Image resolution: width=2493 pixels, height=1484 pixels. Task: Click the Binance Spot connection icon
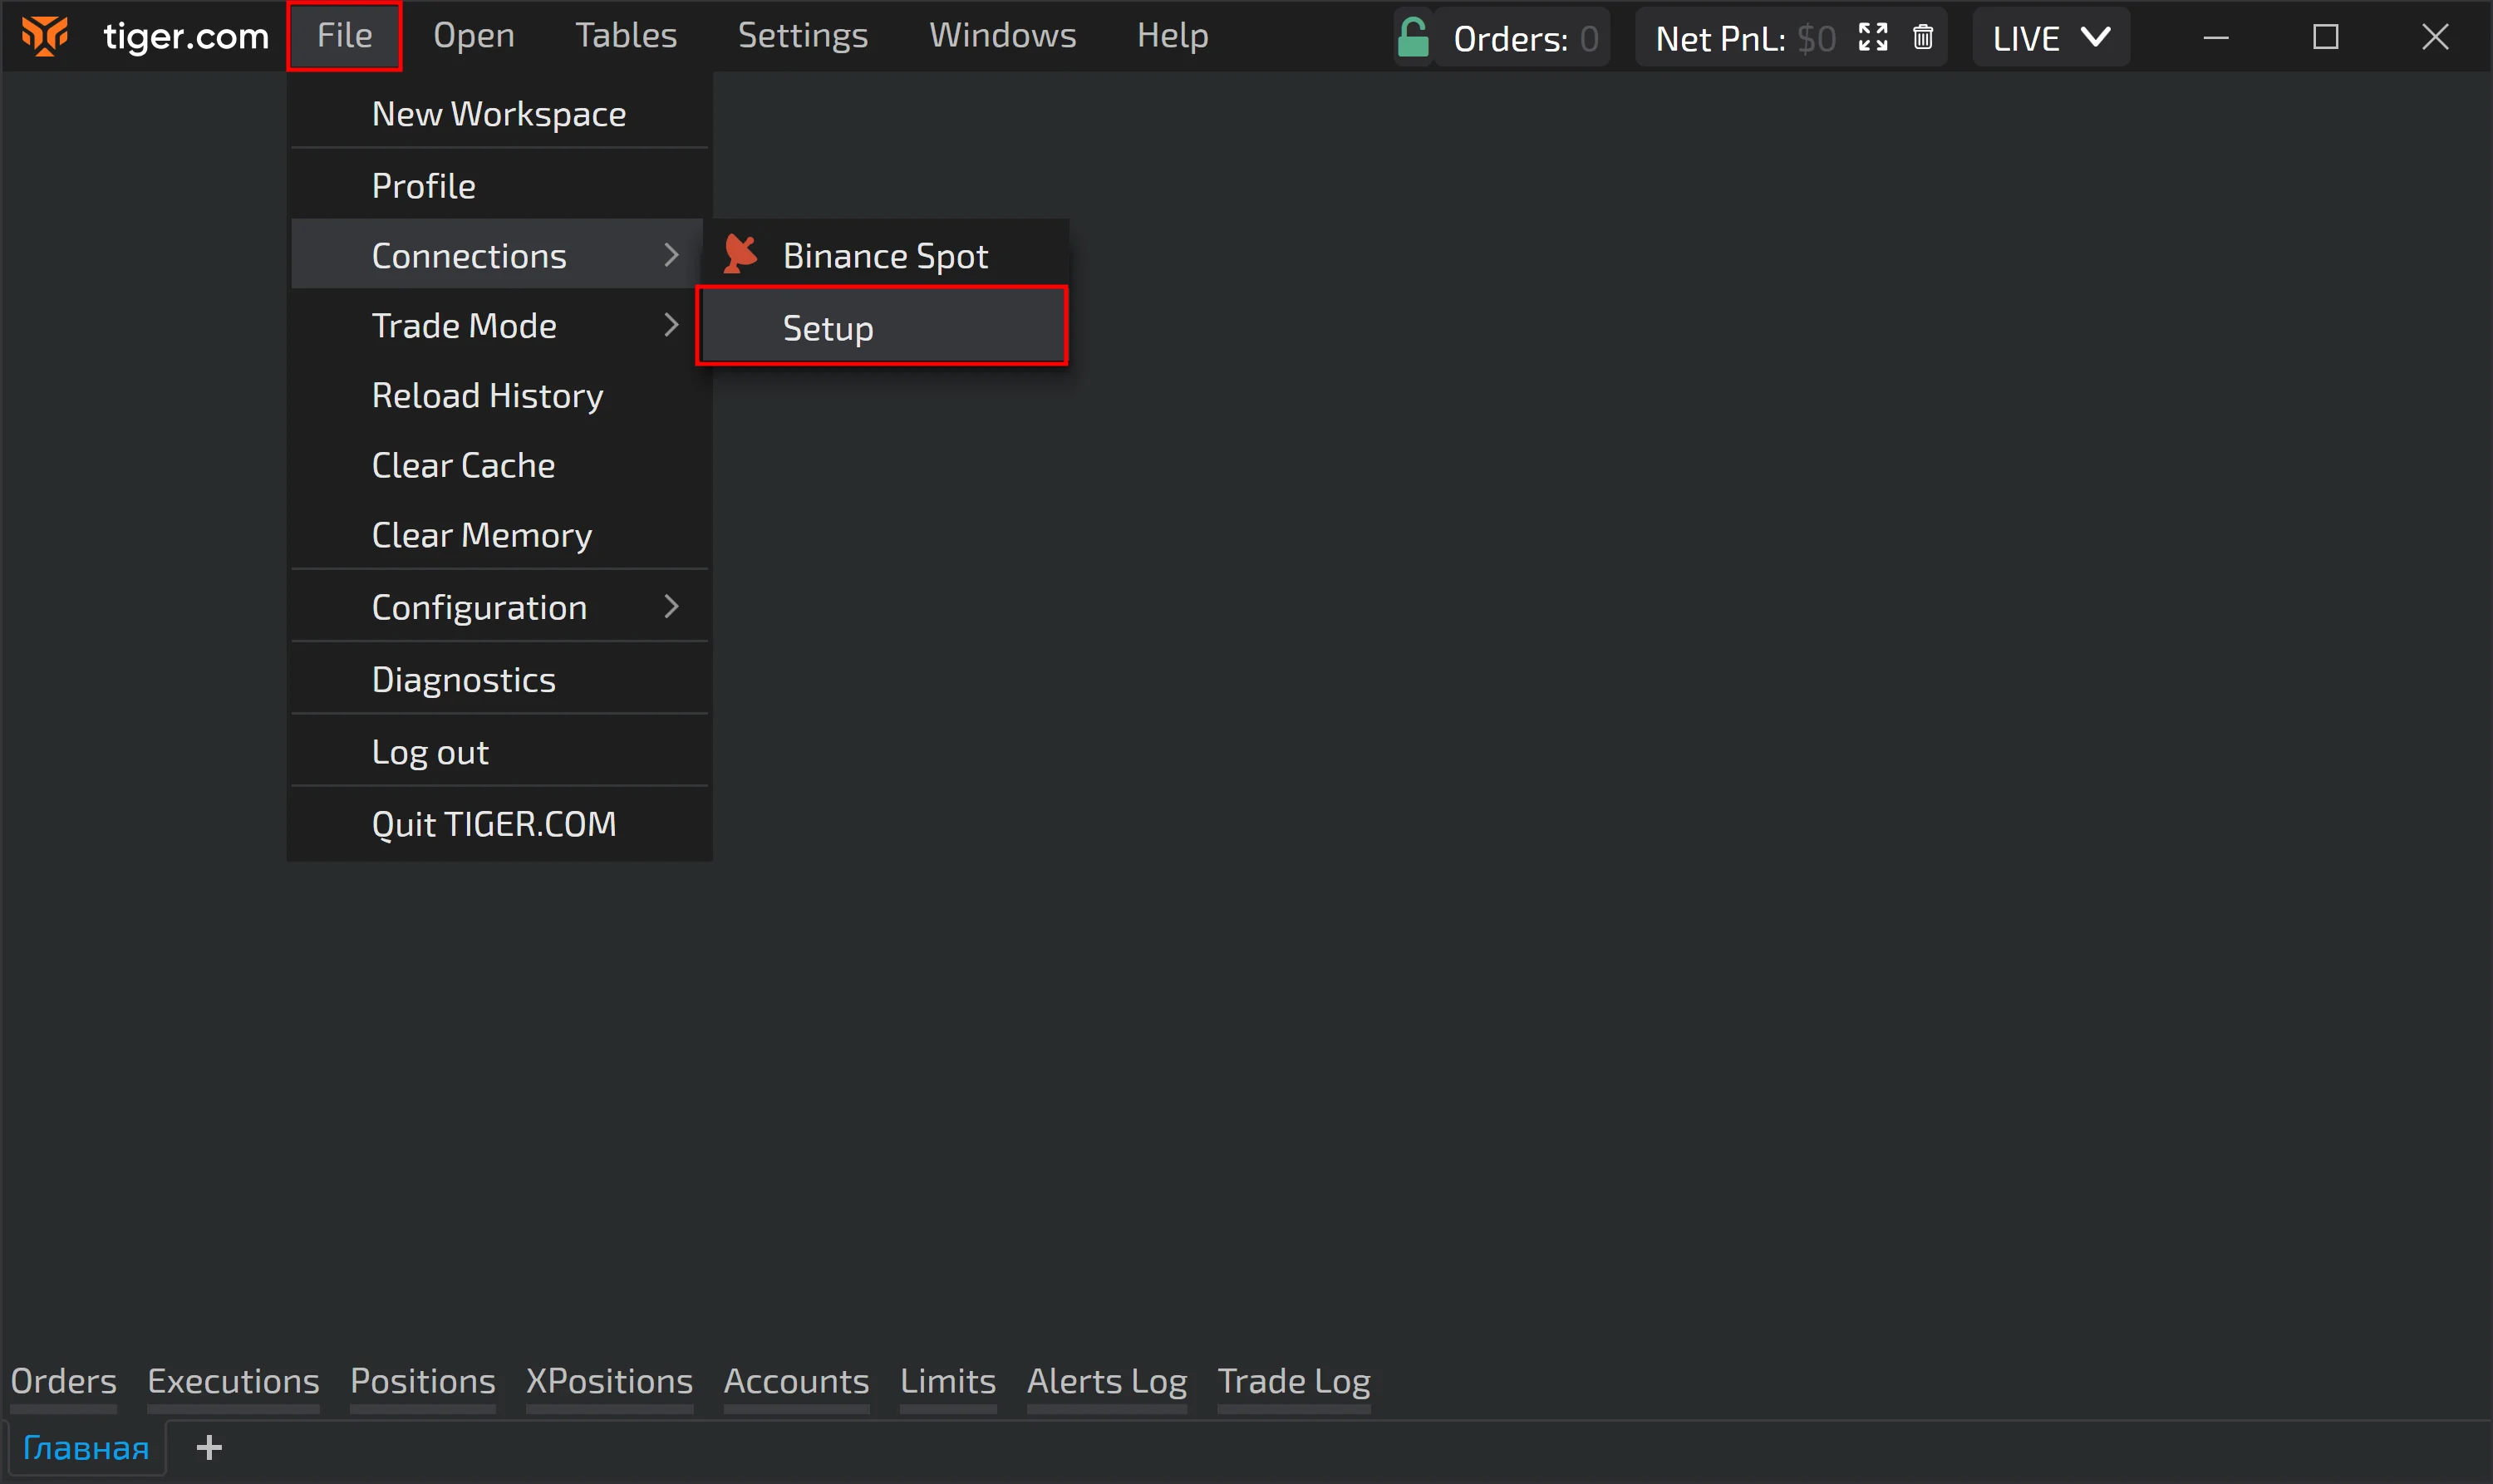[x=740, y=255]
